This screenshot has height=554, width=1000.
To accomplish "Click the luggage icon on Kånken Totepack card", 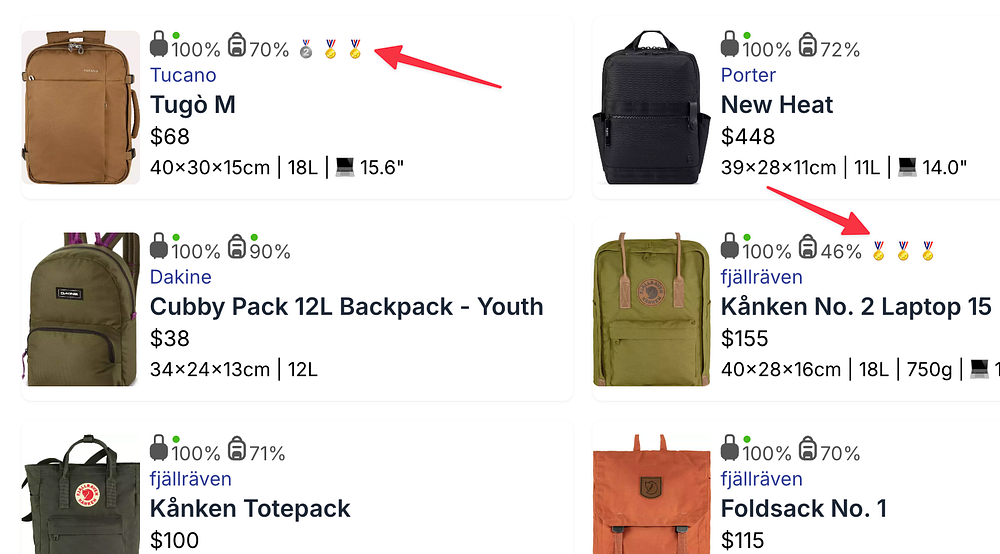I will [x=159, y=449].
